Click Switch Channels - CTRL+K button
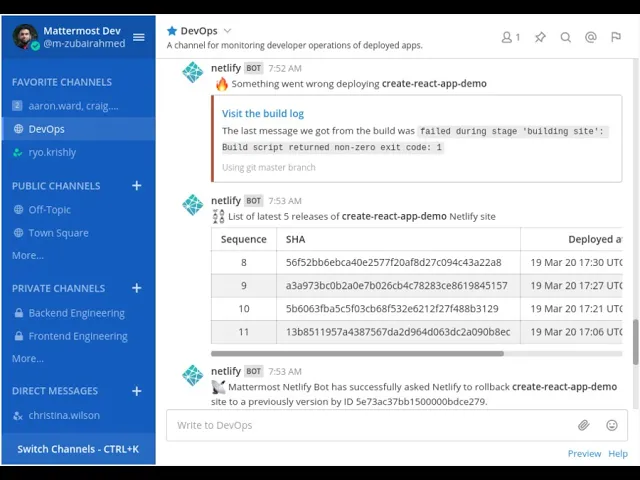640x480 pixels. point(78,449)
